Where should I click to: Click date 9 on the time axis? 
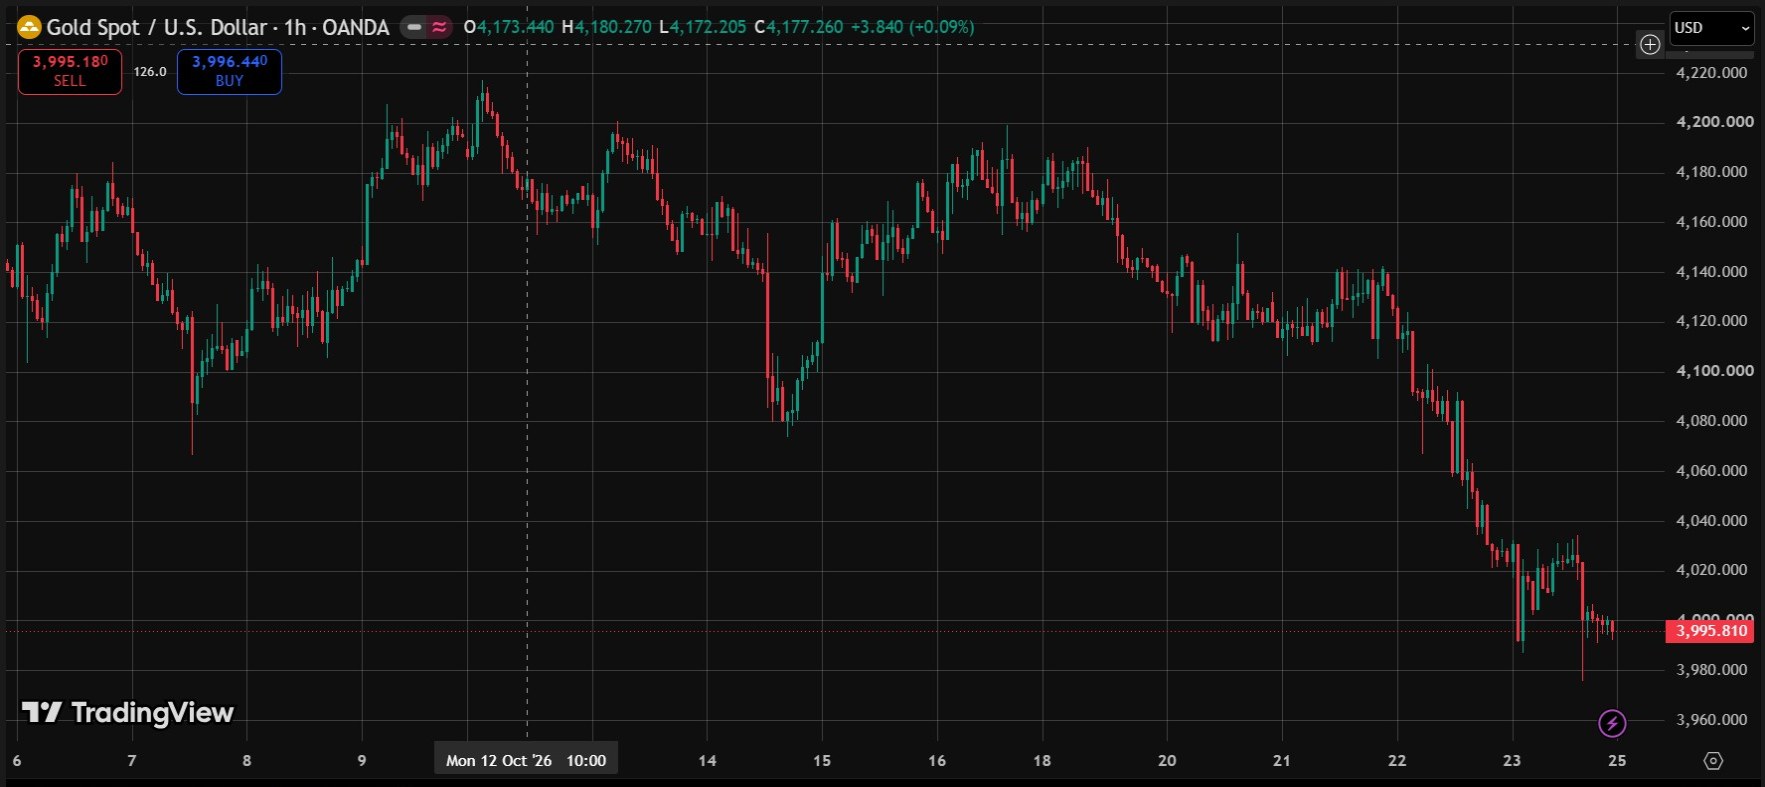point(362,761)
